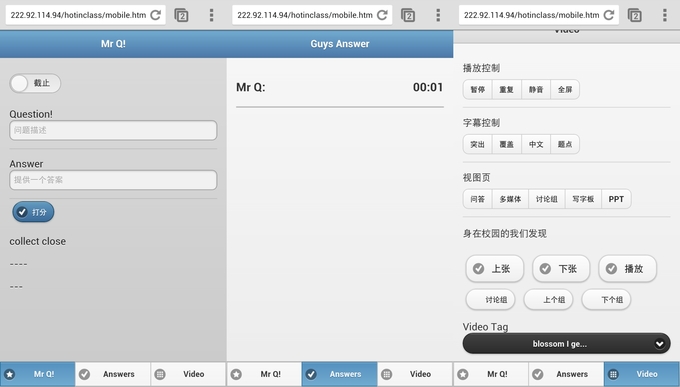Viewport: 680px width, 387px height.
Task: Click the 上张 check button
Action: point(495,269)
